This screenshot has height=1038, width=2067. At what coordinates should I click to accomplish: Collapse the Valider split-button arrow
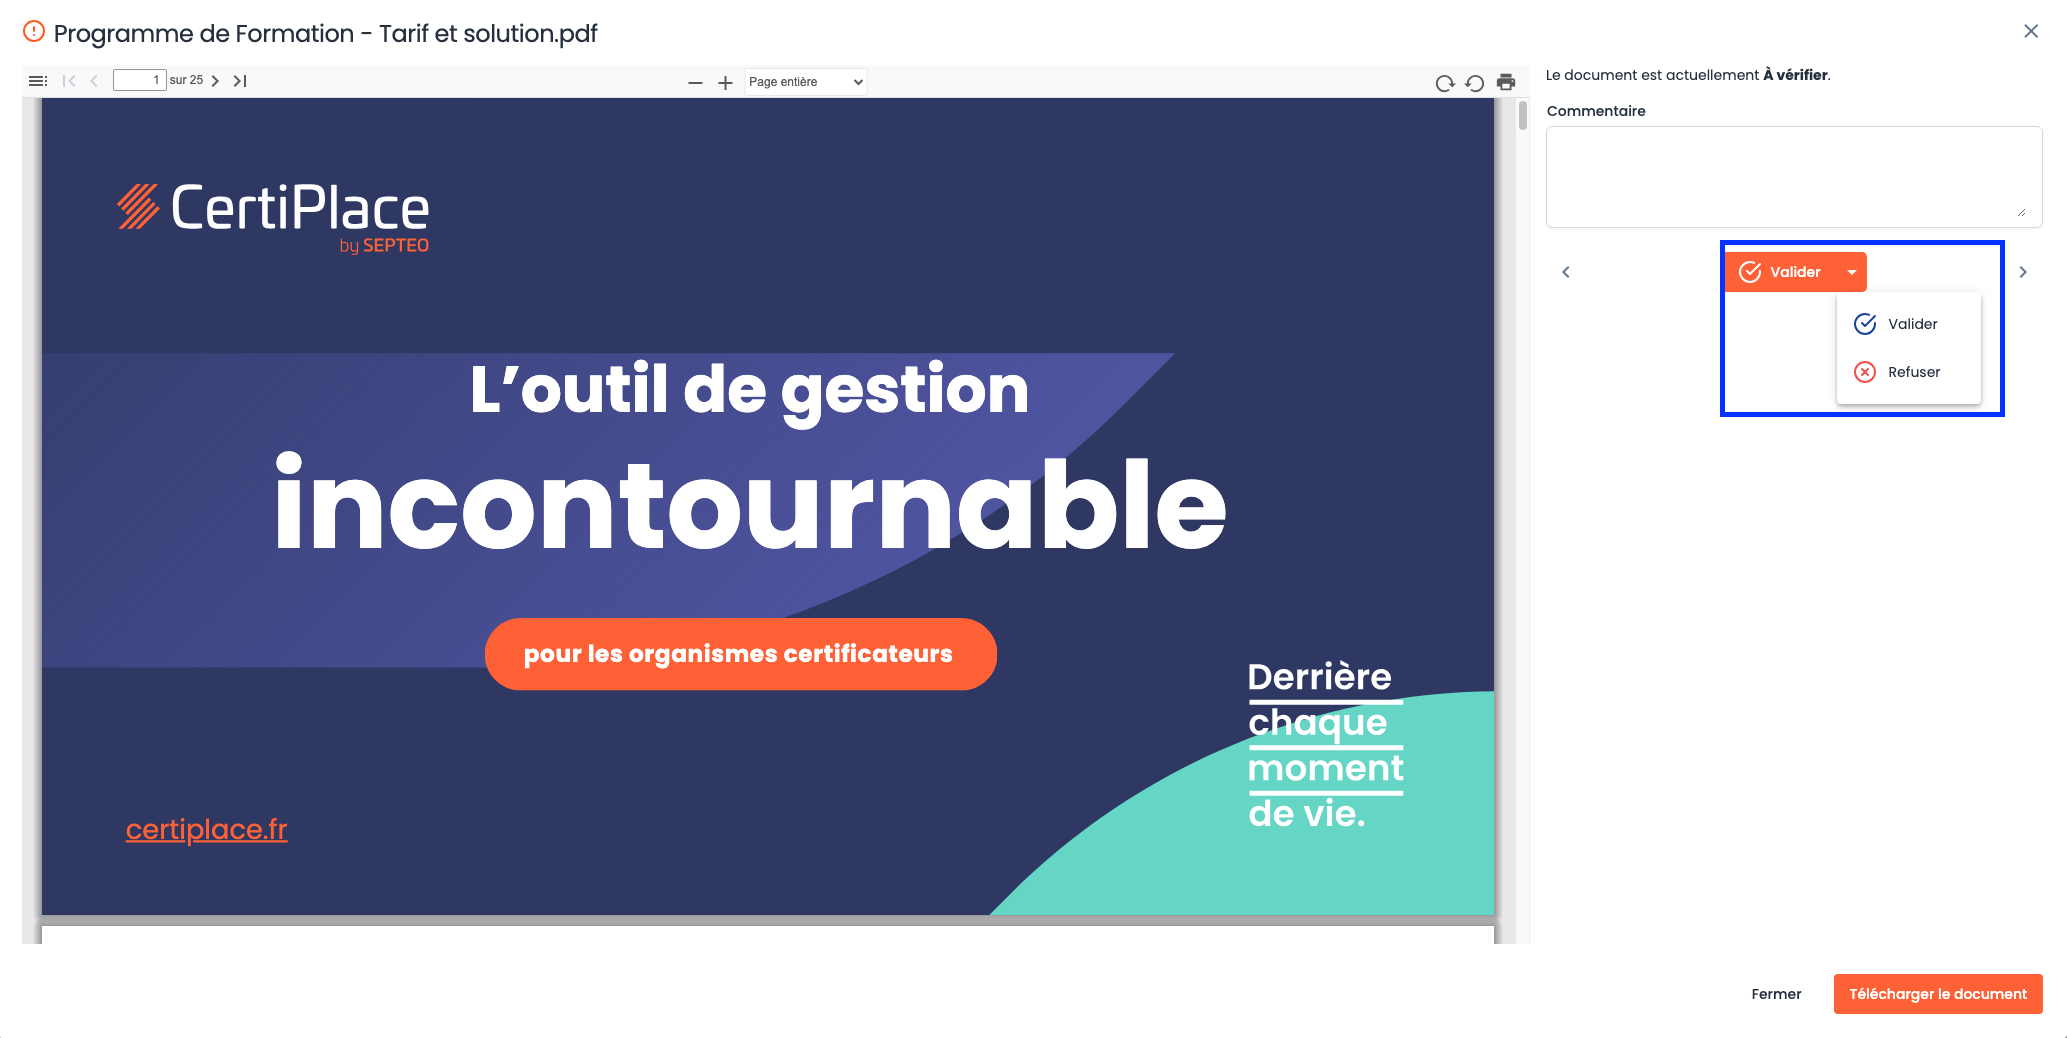(x=1852, y=272)
